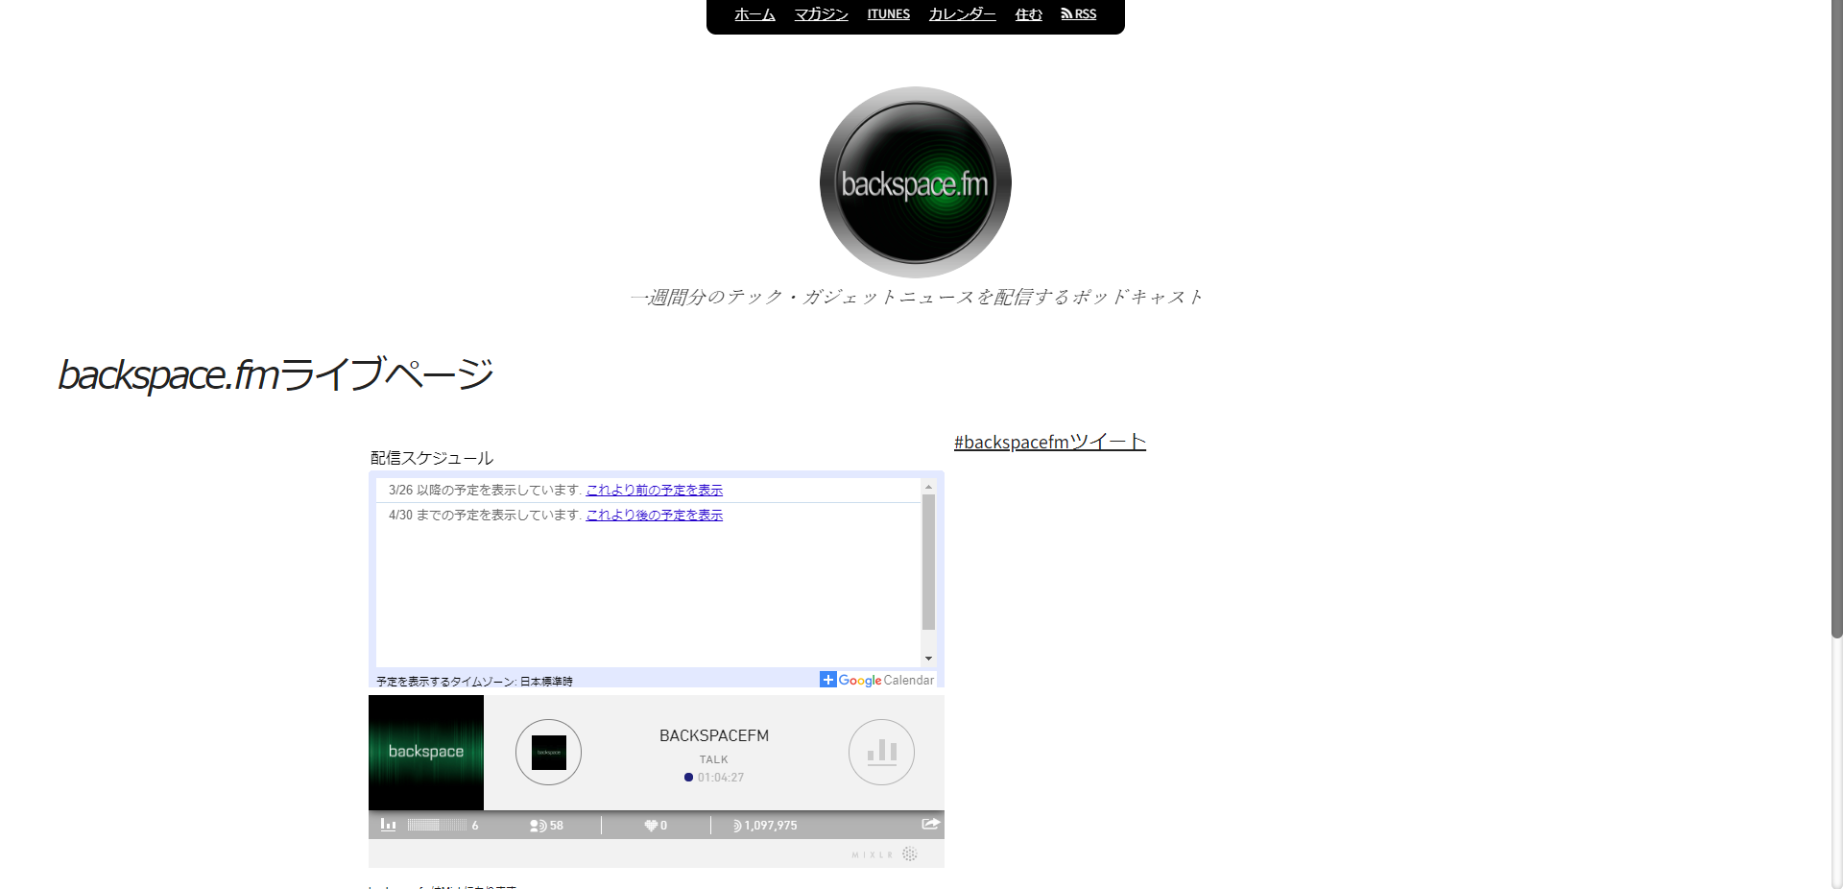The width and height of the screenshot is (1843, 889).
Task: Open the マガジン menu item
Action: [x=821, y=14]
